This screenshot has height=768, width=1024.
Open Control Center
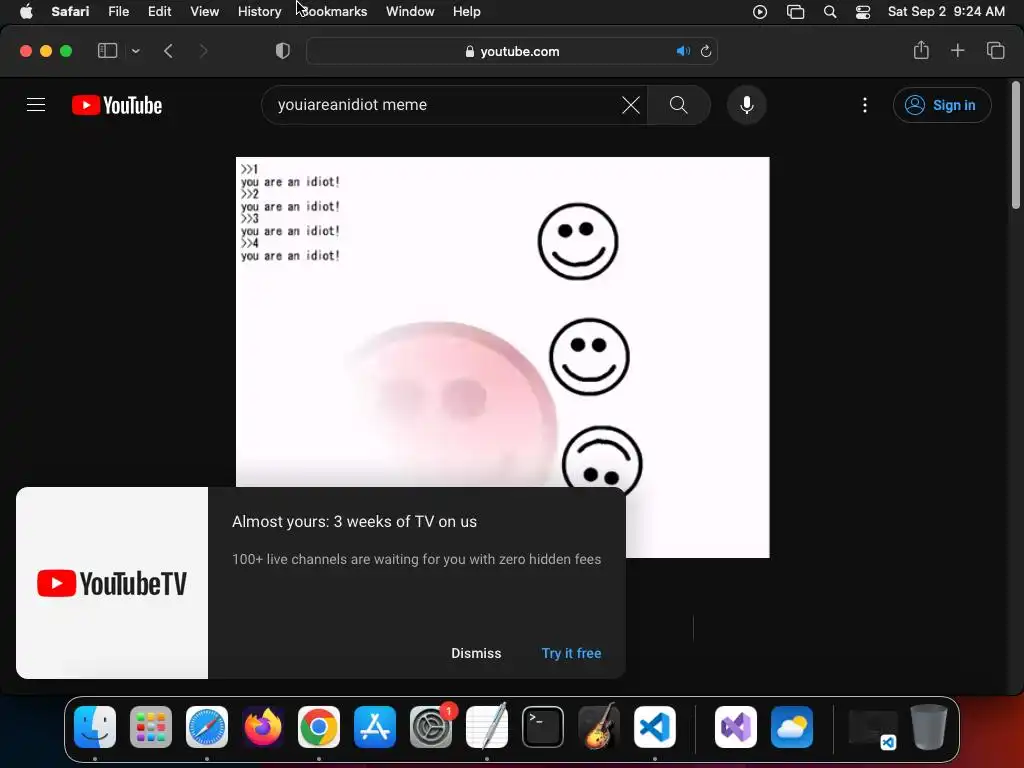(x=863, y=12)
